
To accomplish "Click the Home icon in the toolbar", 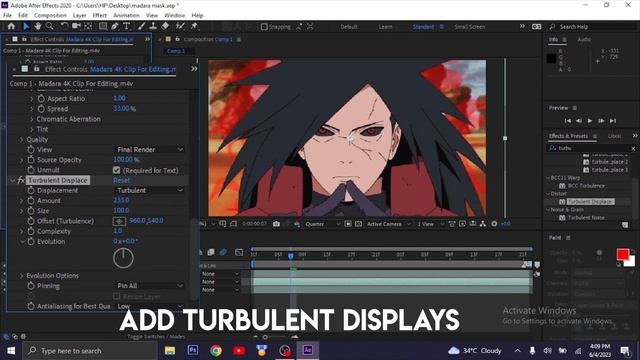I will (x=11, y=26).
